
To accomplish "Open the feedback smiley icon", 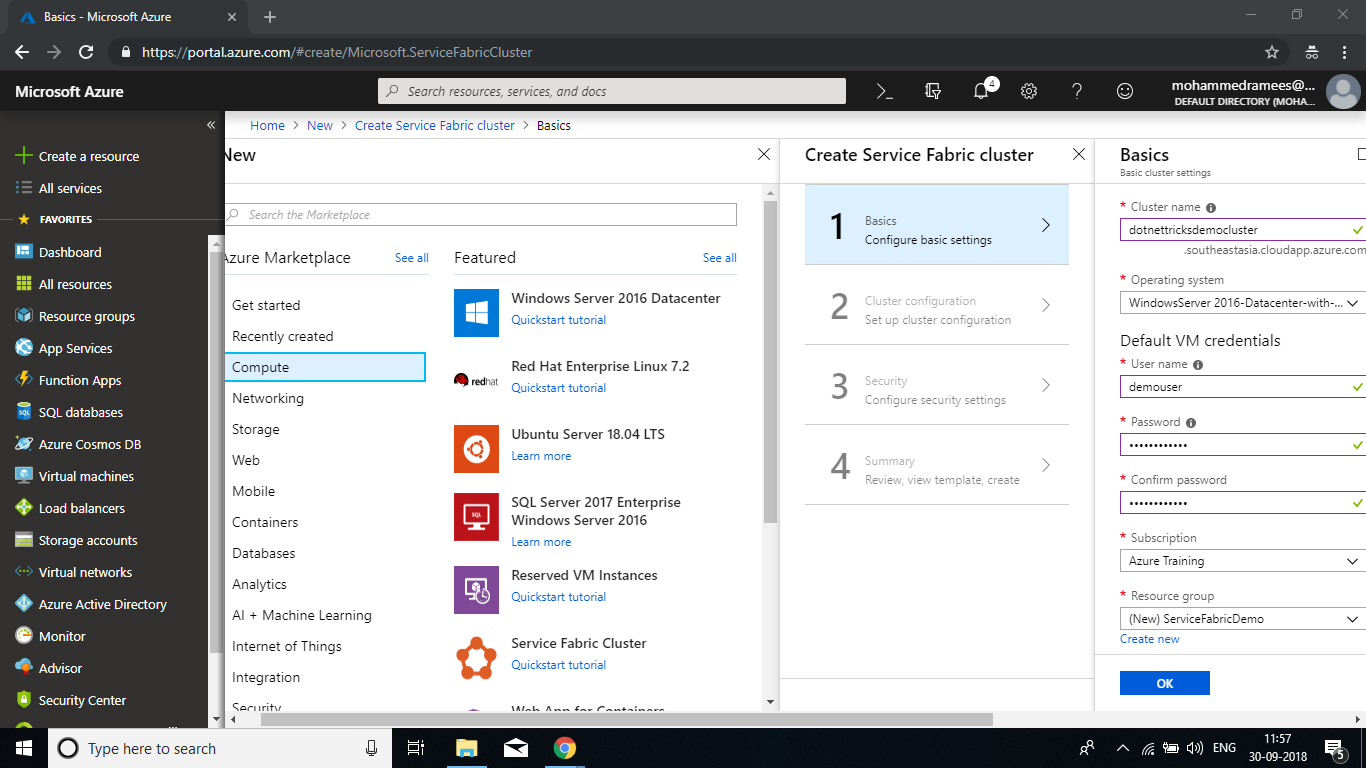I will point(1125,91).
